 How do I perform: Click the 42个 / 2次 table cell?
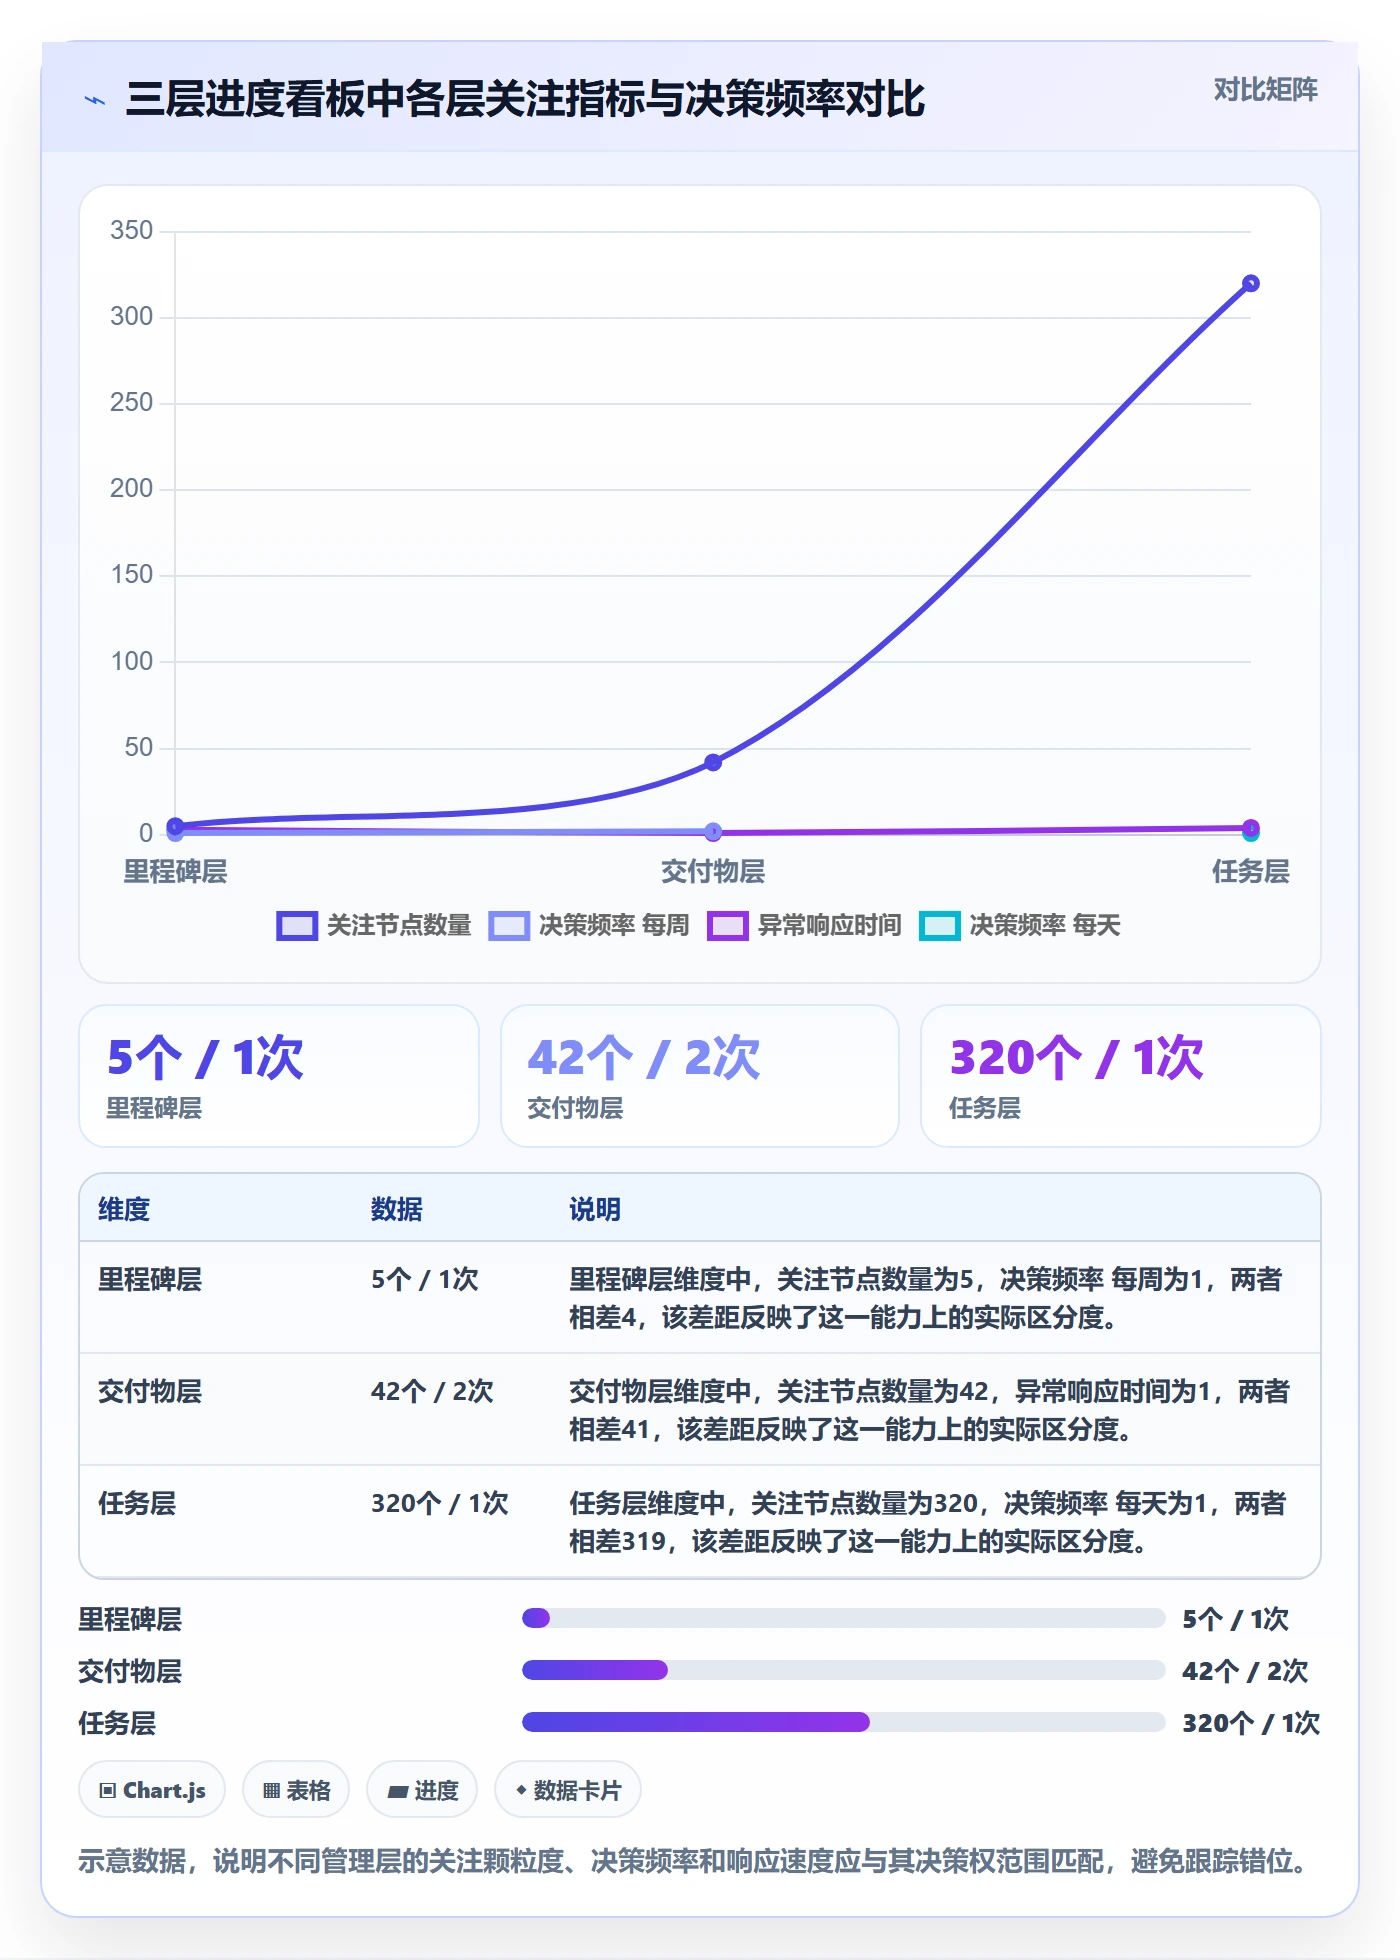[432, 1392]
